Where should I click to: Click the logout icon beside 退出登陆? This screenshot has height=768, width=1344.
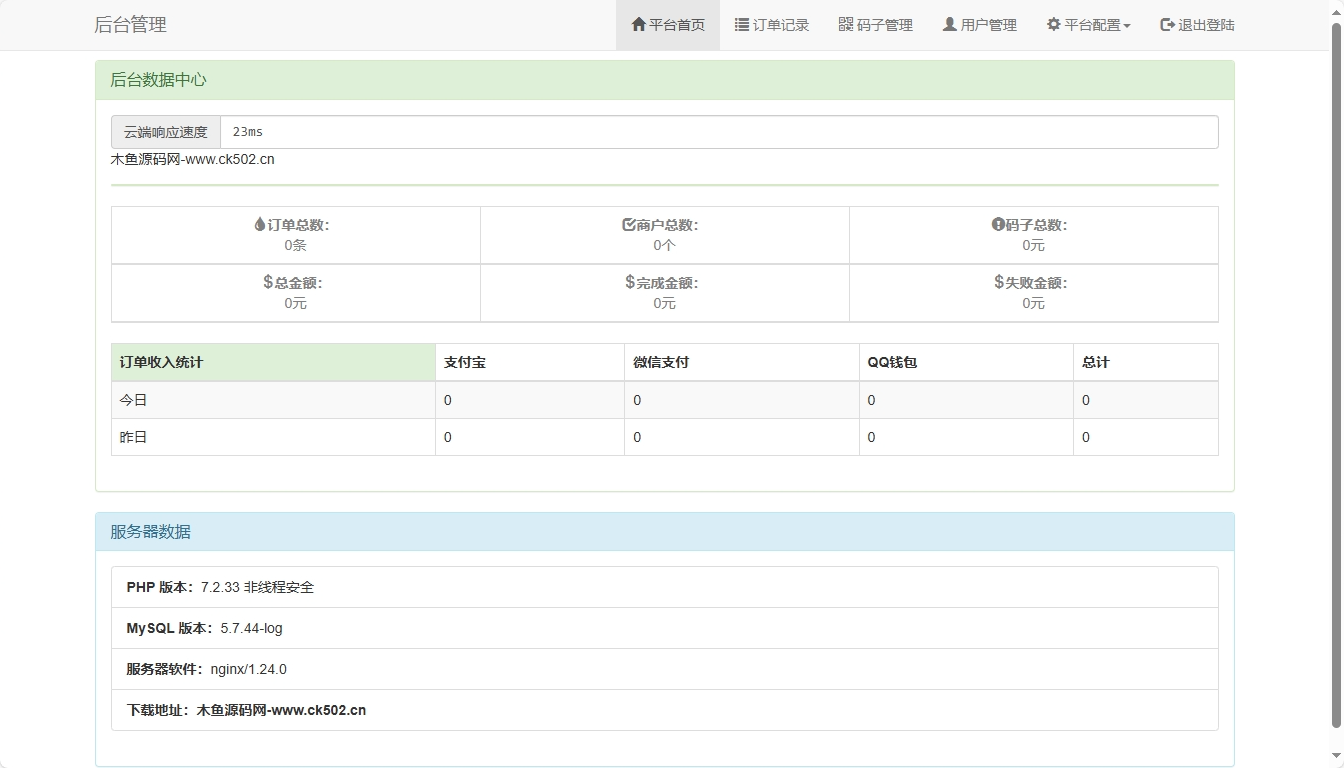(x=1167, y=25)
